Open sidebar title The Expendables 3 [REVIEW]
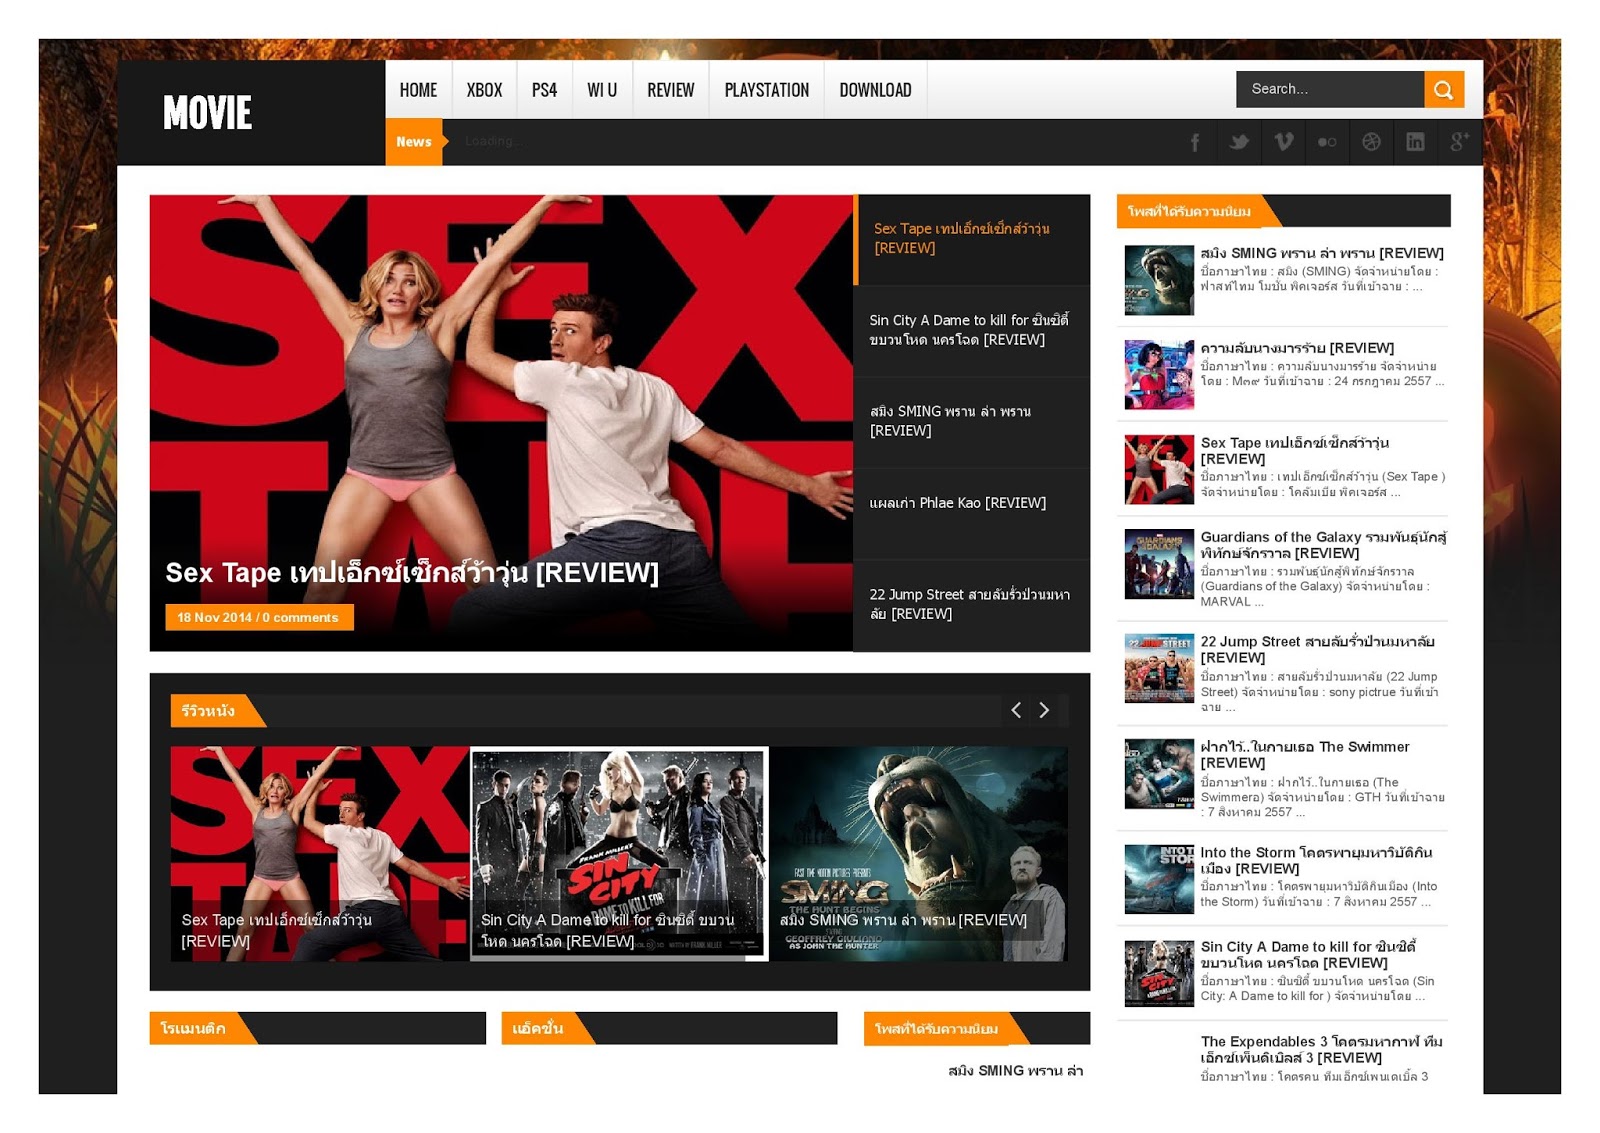This screenshot has height=1133, width=1600. (x=1322, y=1049)
